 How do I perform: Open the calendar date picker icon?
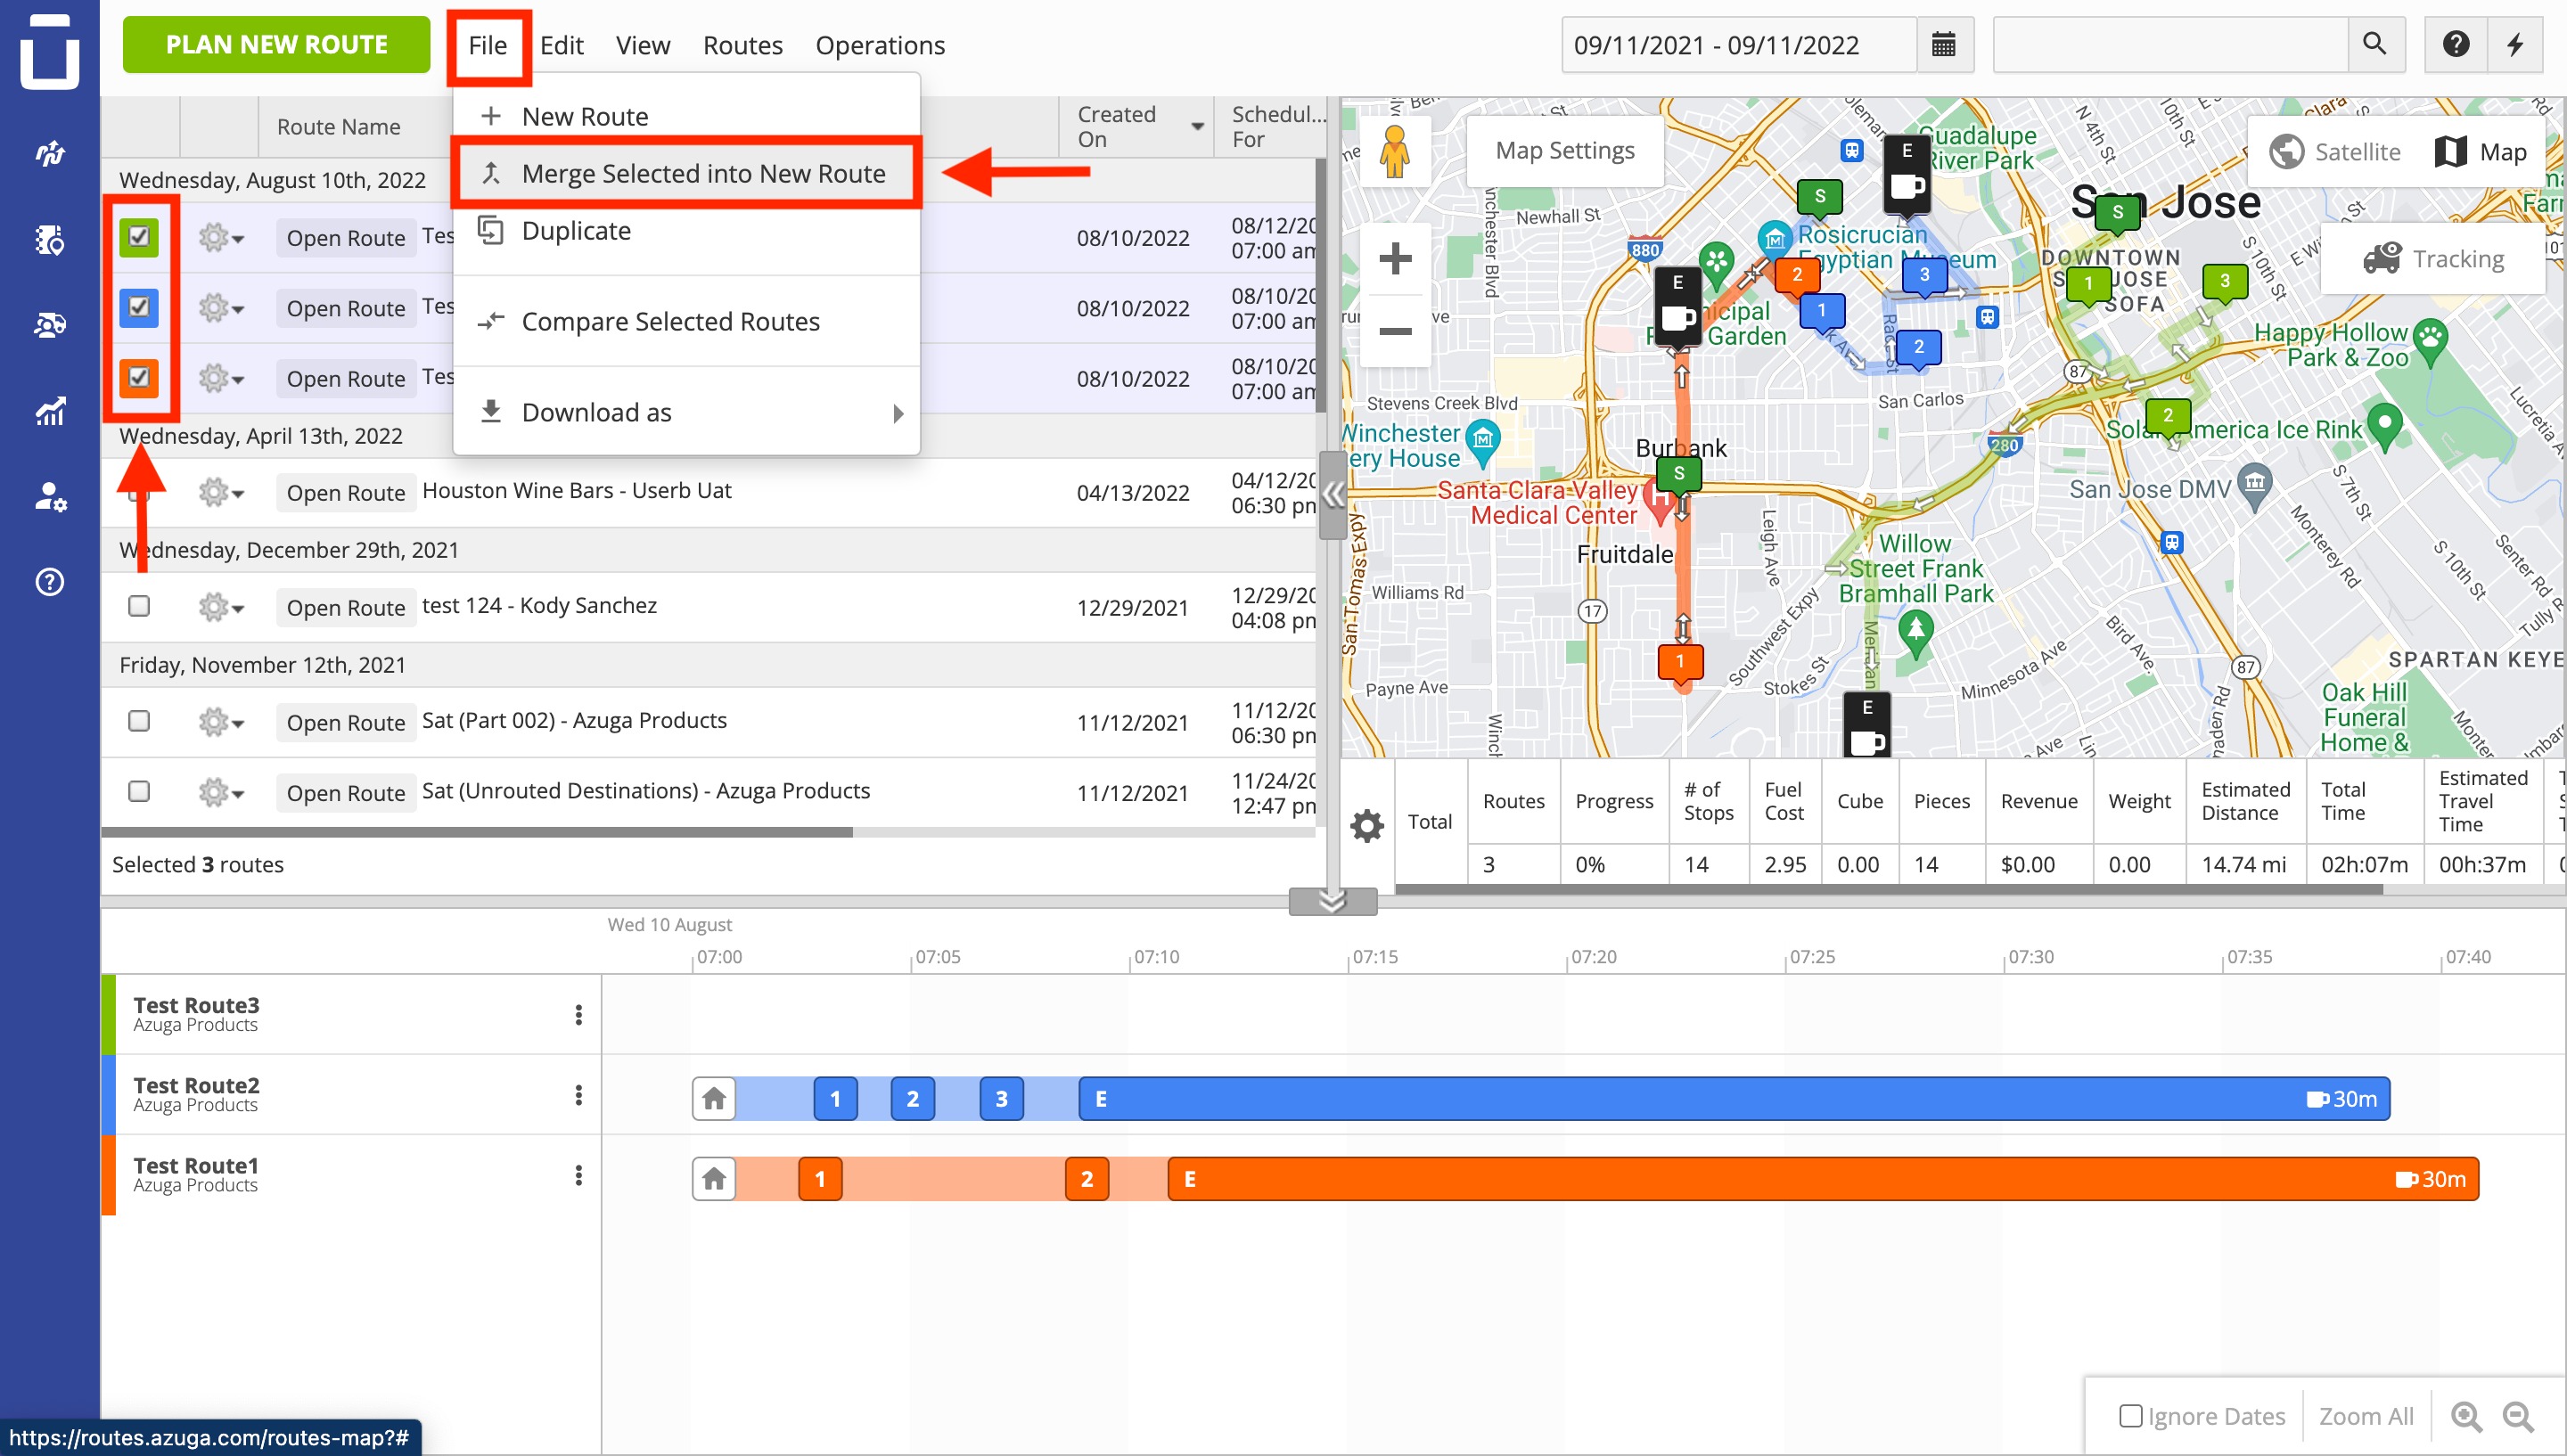1943,44
